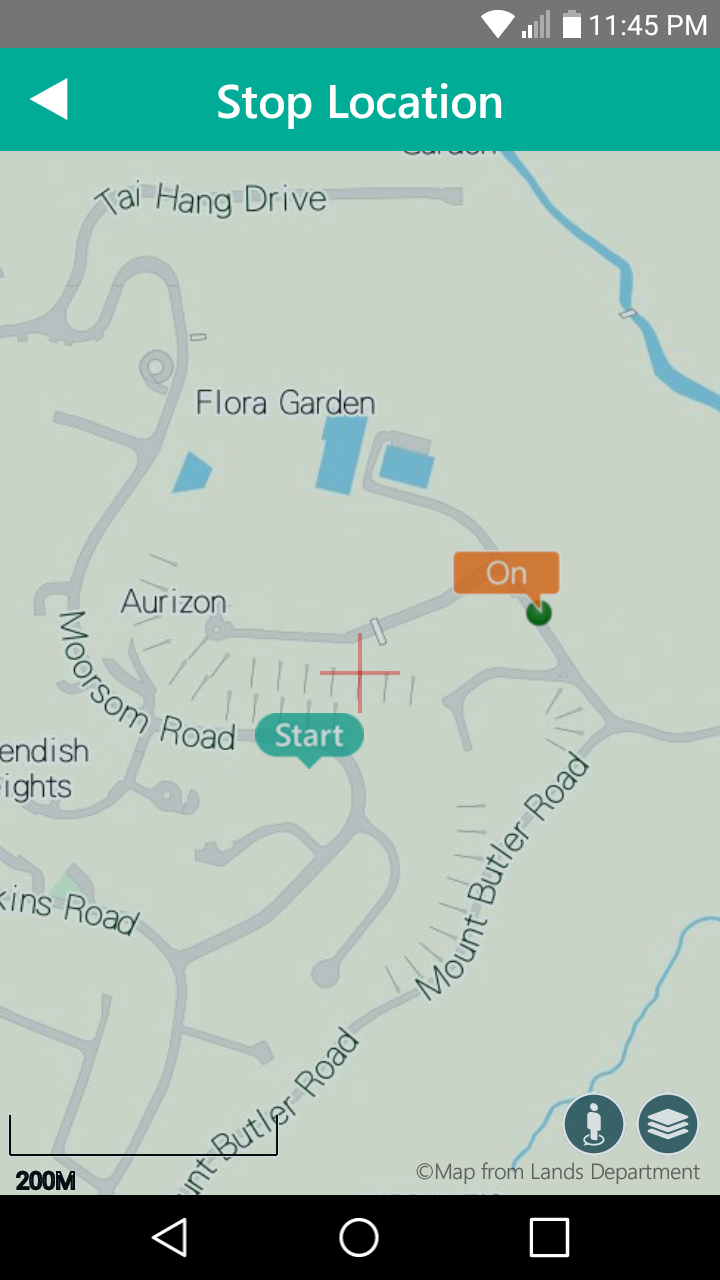
Task: Tap the battery status icon
Action: [x=572, y=24]
